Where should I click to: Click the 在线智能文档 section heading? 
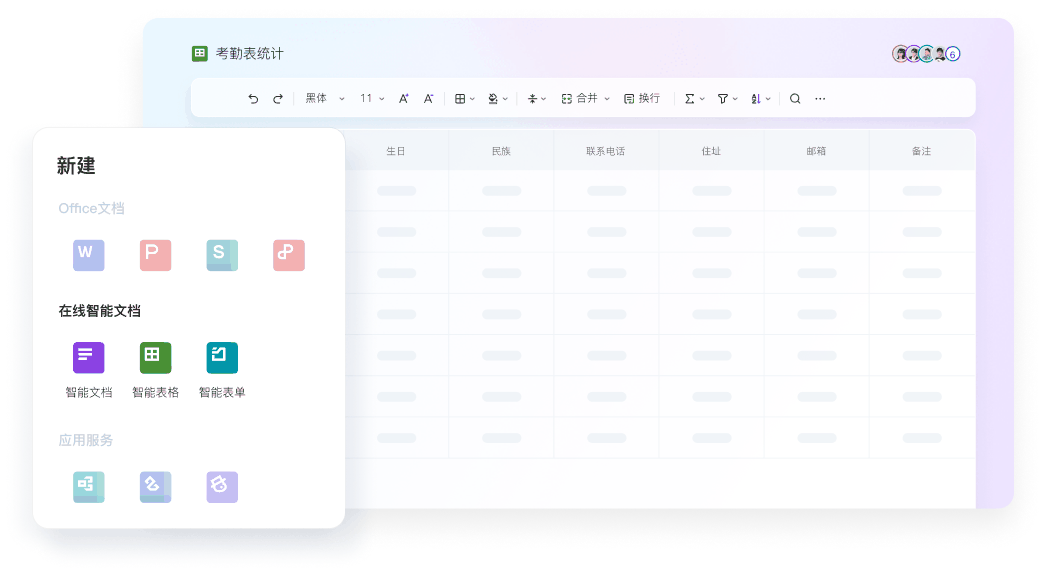(99, 310)
